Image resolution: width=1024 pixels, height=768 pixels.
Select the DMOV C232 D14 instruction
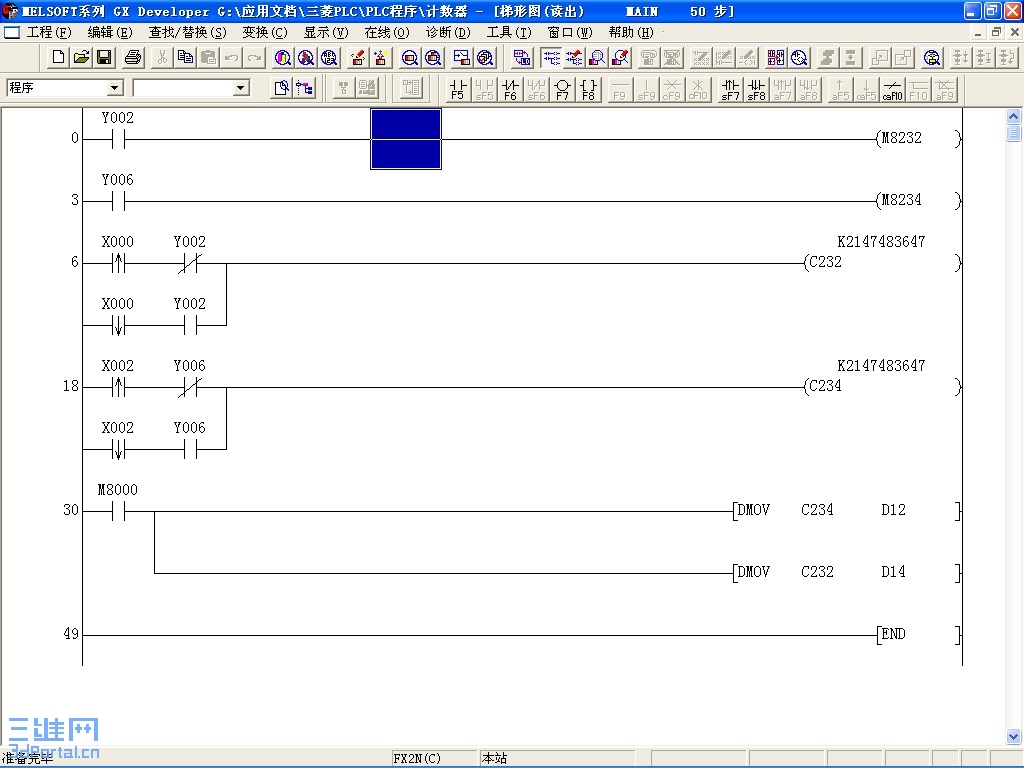click(x=847, y=572)
